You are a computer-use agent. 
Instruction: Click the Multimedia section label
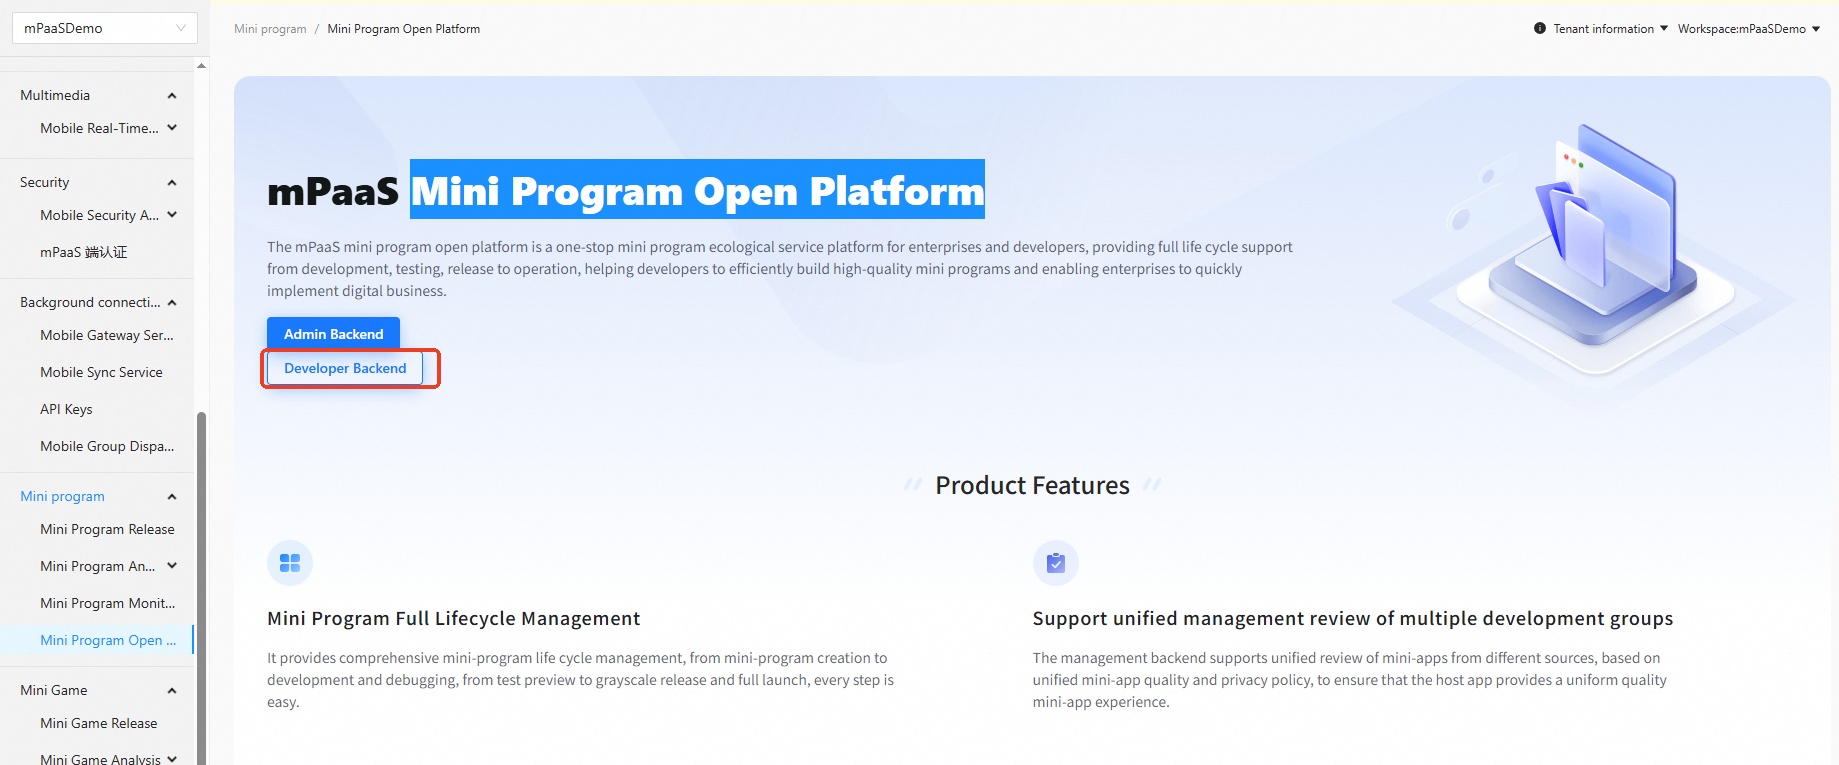click(x=55, y=95)
